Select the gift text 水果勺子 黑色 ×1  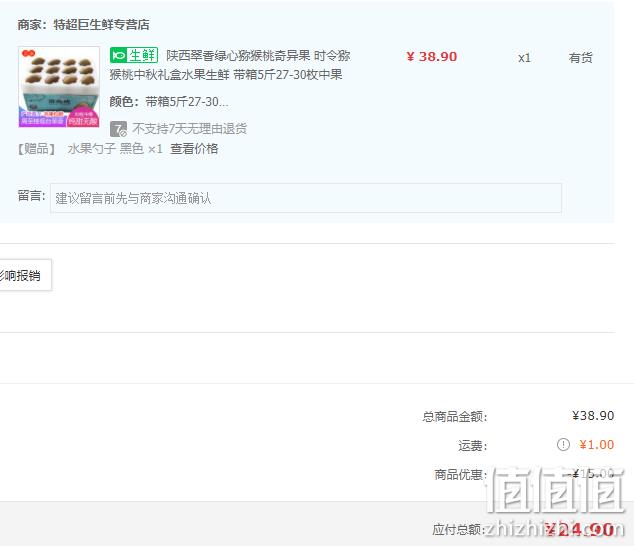click(x=115, y=149)
